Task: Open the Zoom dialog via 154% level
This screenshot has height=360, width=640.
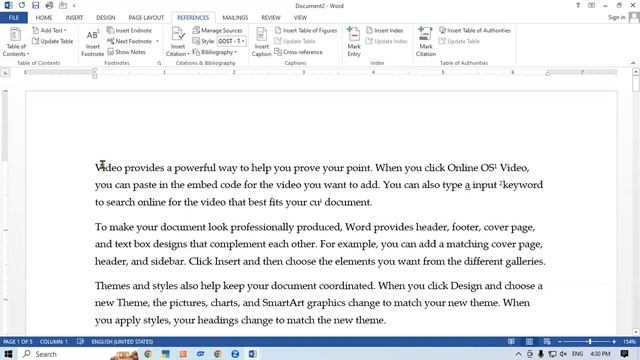Action: click(629, 342)
